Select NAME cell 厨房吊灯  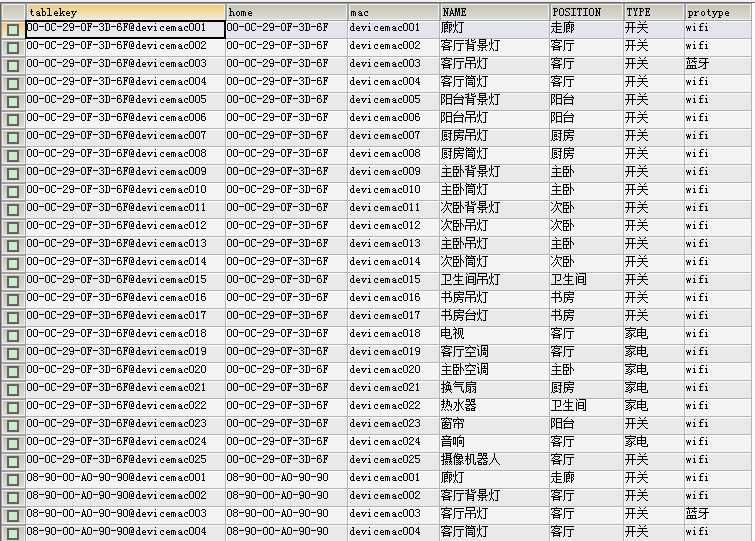coord(494,136)
